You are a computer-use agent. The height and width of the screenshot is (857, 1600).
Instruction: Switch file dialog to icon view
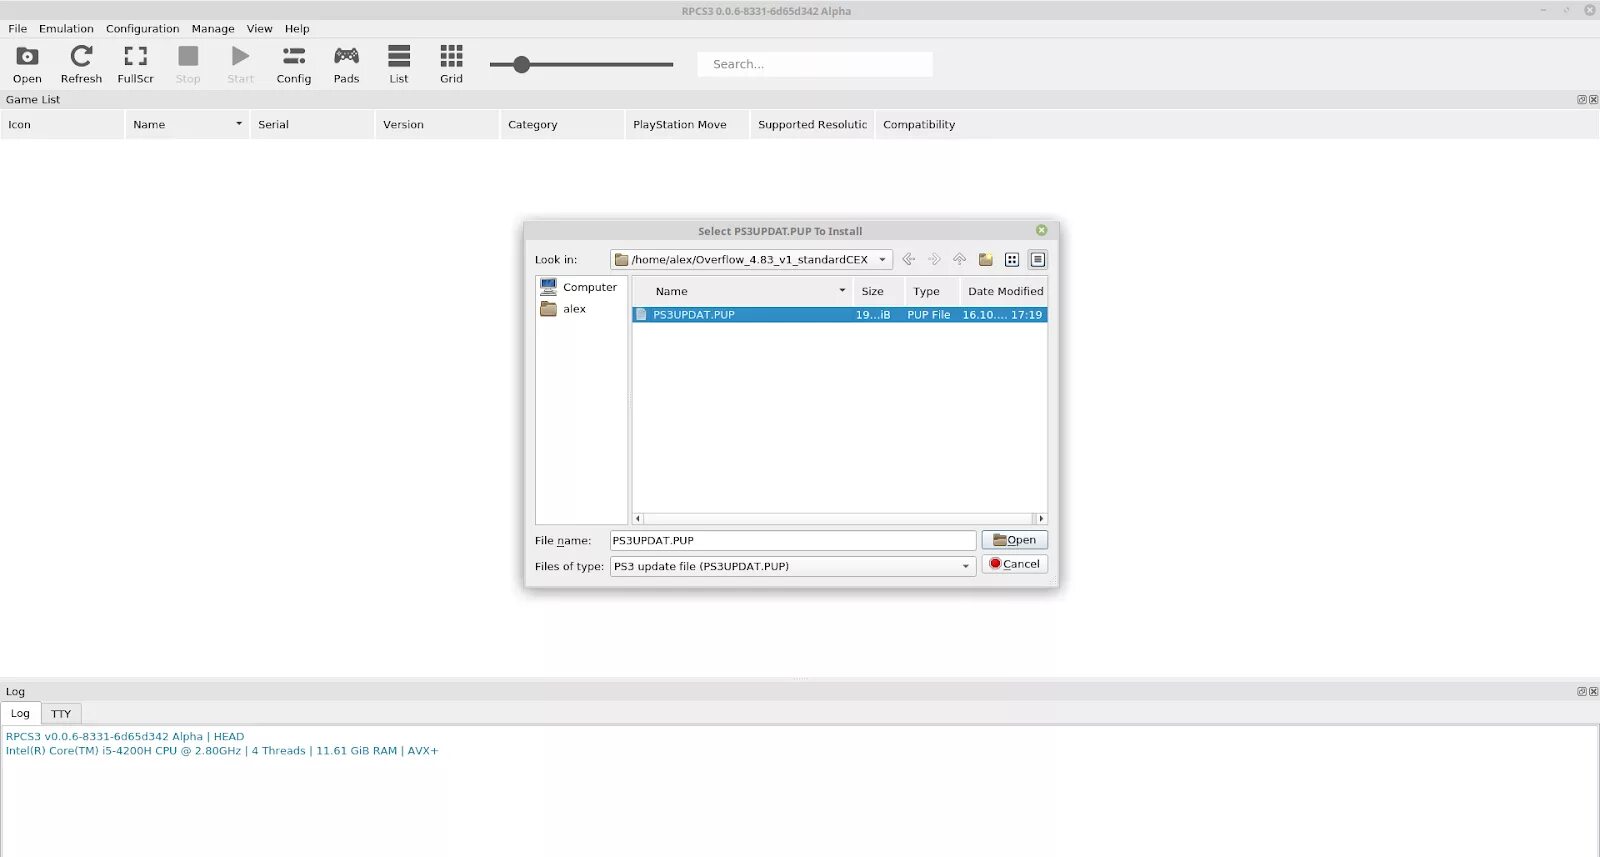(1012, 260)
